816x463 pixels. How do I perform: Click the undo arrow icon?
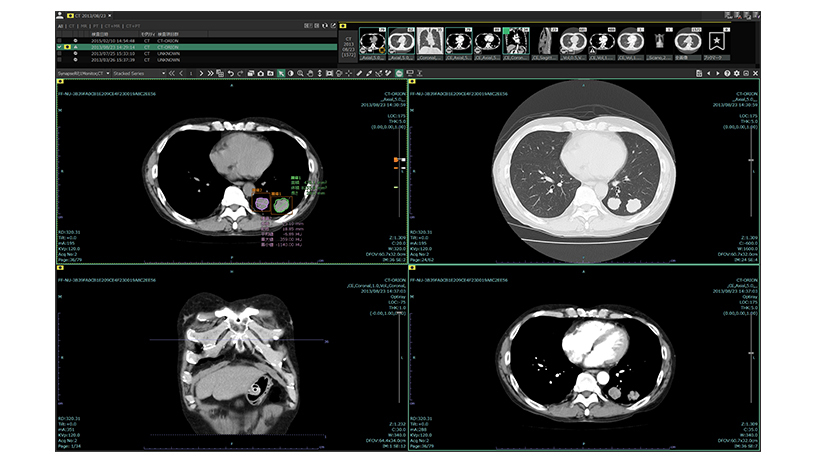[231, 73]
